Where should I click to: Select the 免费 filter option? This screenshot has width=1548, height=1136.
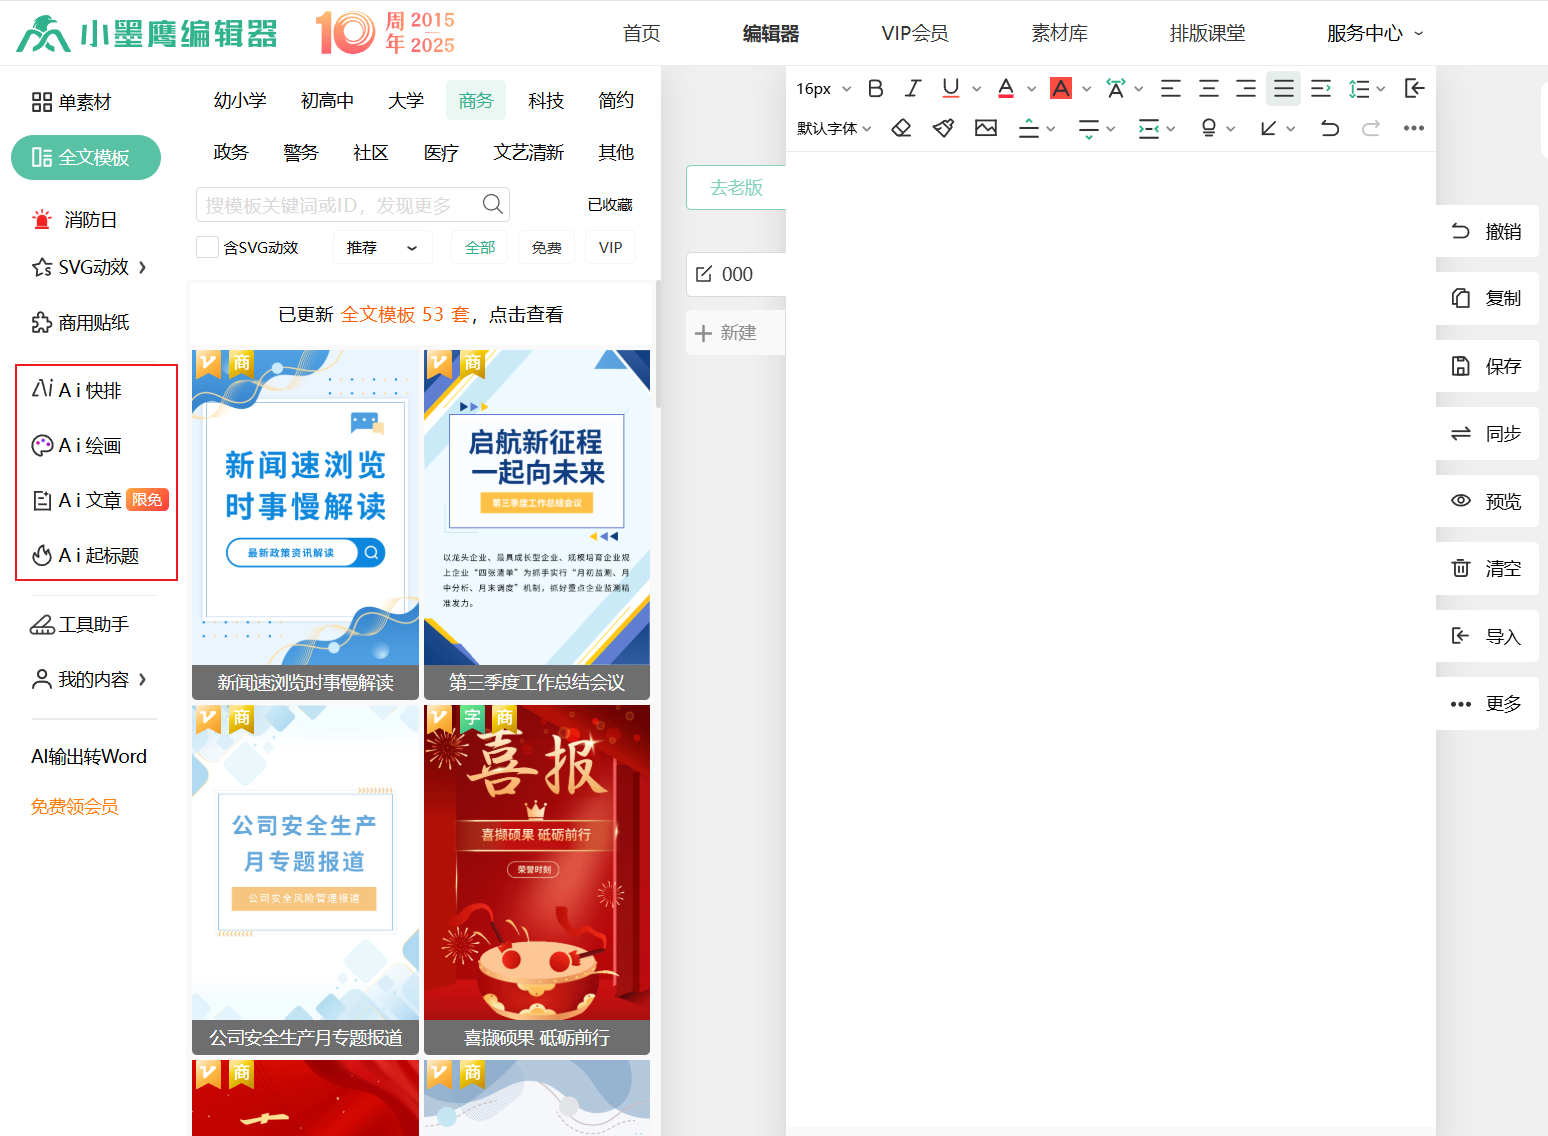[546, 247]
